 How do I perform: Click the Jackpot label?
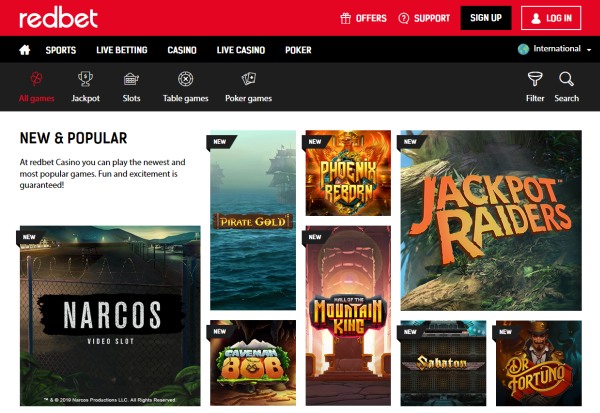(85, 98)
